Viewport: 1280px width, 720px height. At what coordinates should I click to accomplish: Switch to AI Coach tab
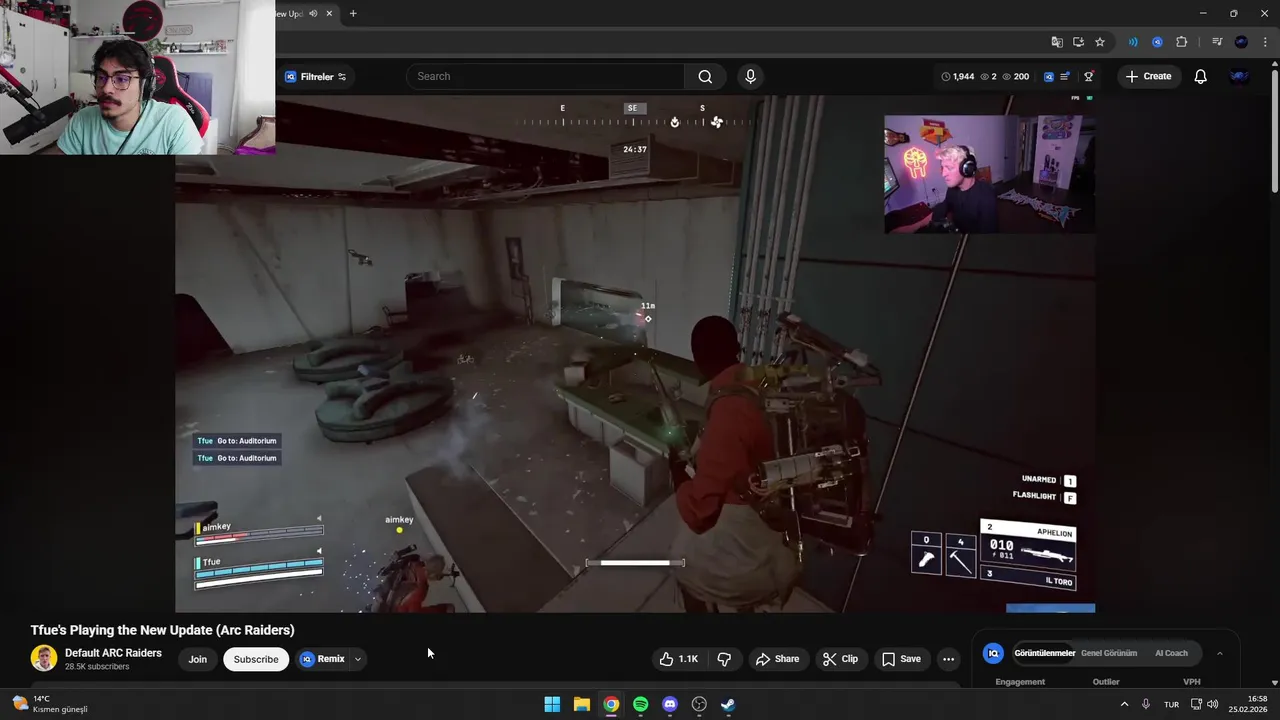(1171, 653)
